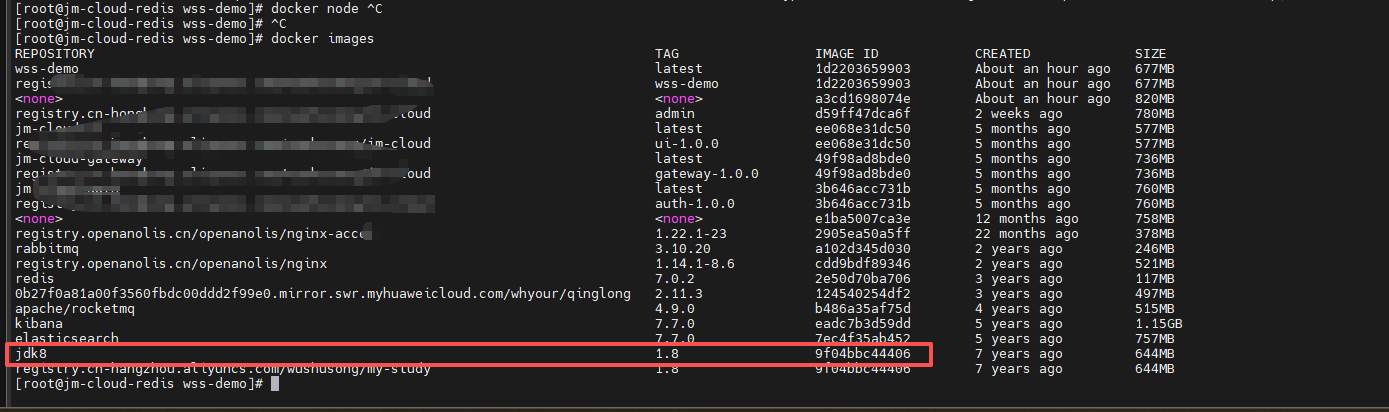Select the redis repository name
The image size is (1389, 412).
tap(35, 279)
